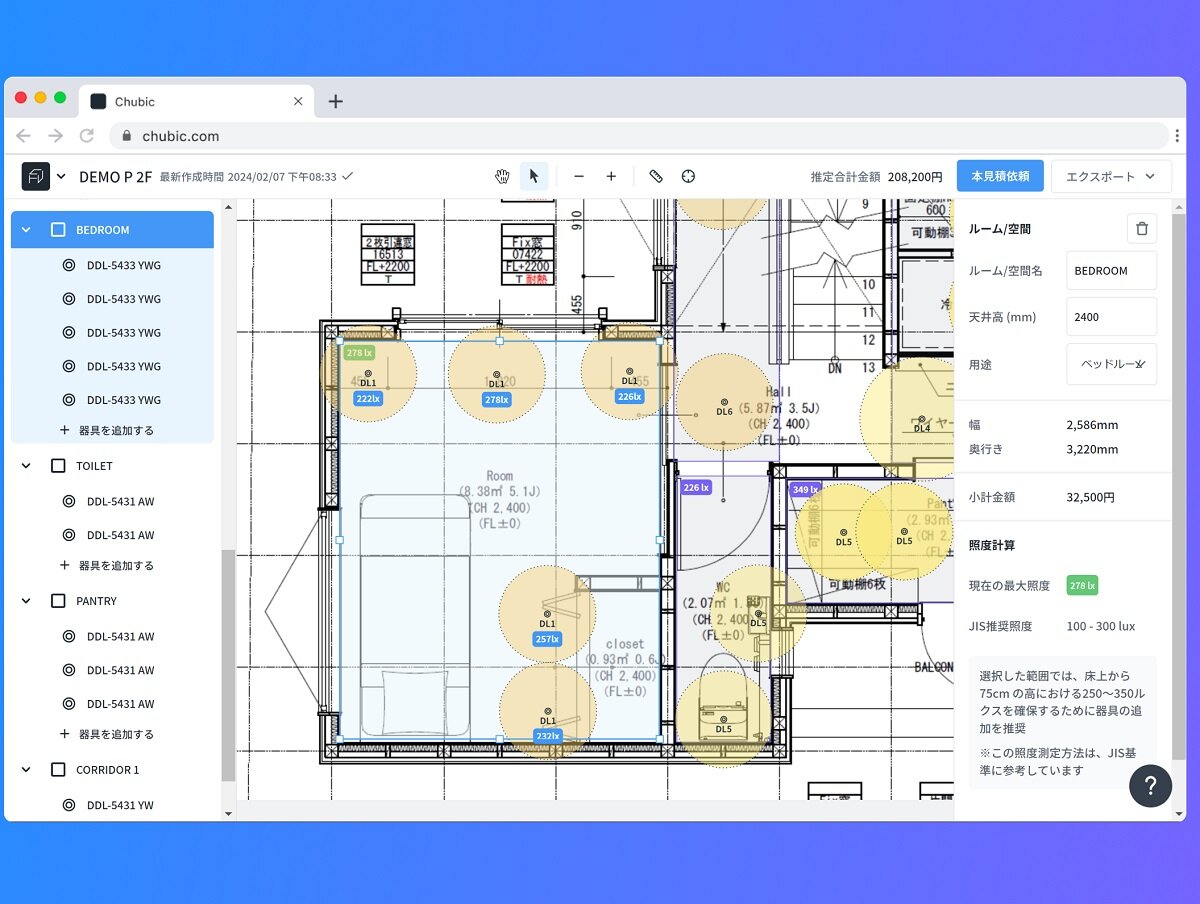The image size is (1200, 904).
Task: Select the hand pan tool
Action: (502, 176)
